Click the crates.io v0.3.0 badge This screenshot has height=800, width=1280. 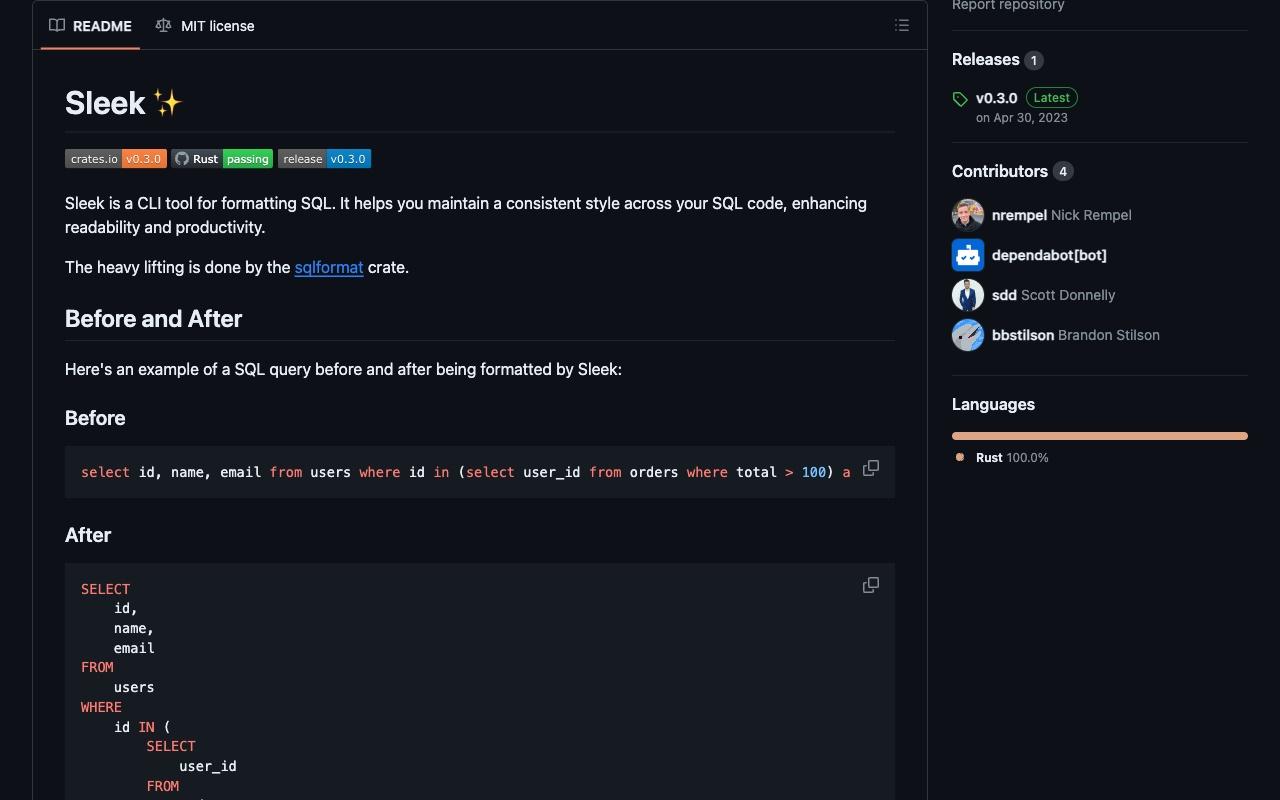pos(116,159)
